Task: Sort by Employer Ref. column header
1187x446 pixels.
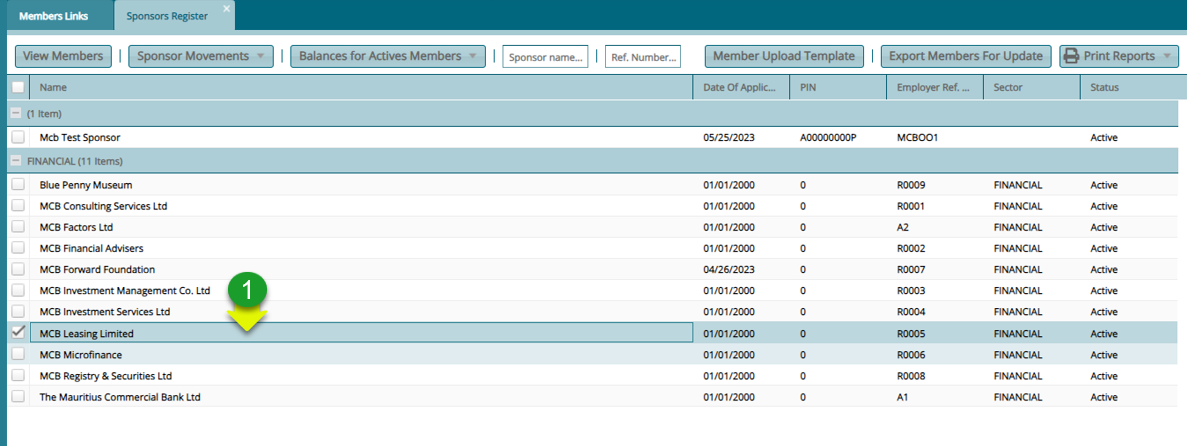Action: point(935,87)
